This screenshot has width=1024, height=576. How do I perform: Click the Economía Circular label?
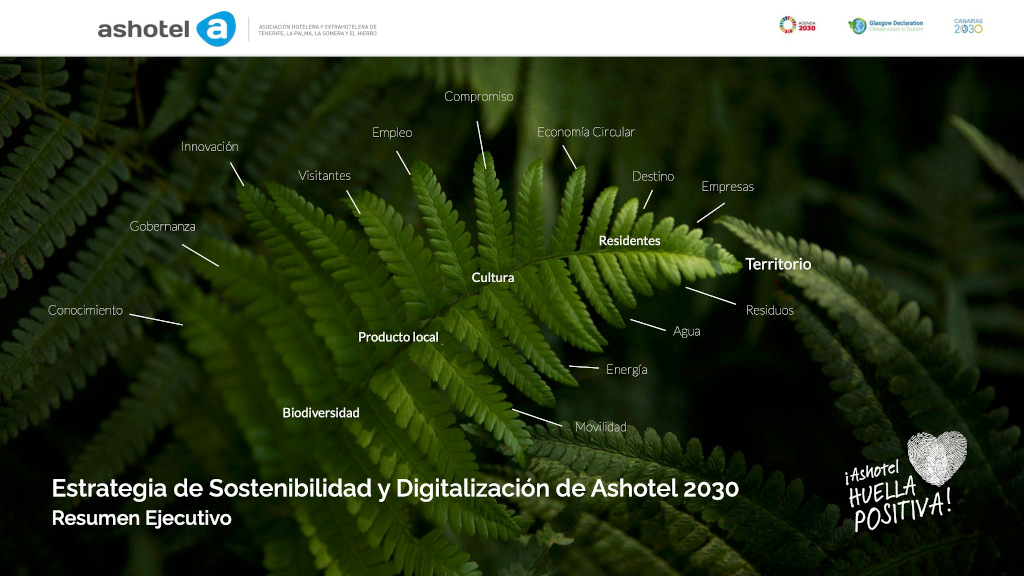tap(585, 132)
